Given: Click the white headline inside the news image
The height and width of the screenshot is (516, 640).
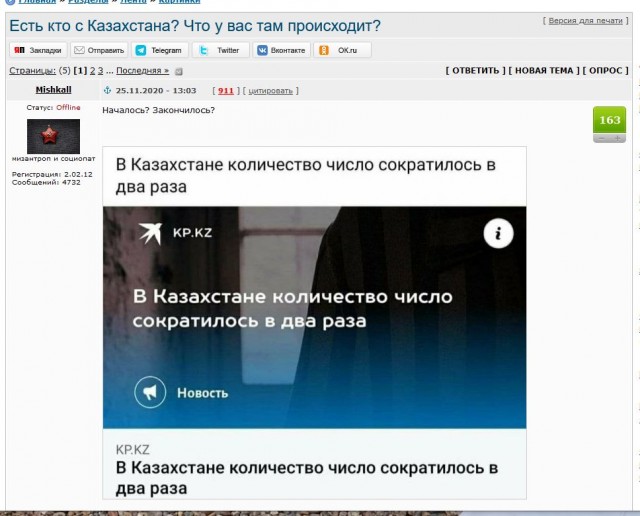Looking at the screenshot, I should click(293, 309).
